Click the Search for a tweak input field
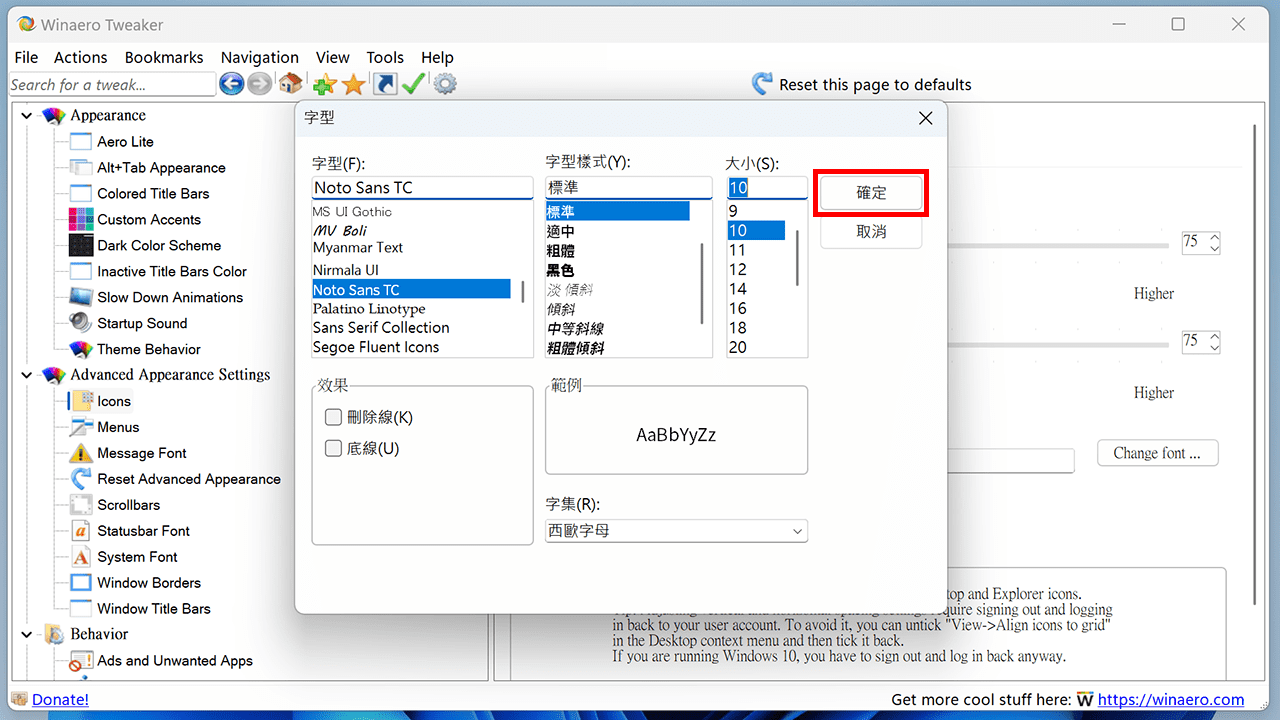The image size is (1280, 720). (110, 84)
